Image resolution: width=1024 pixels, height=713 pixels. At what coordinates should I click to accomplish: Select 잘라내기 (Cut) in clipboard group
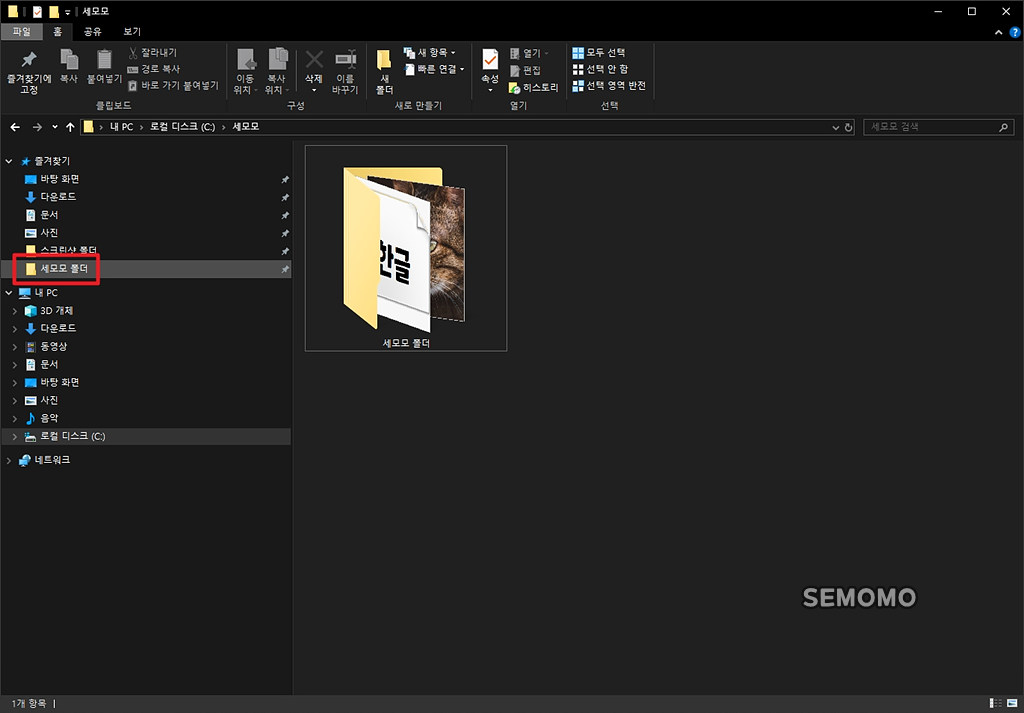[152, 52]
